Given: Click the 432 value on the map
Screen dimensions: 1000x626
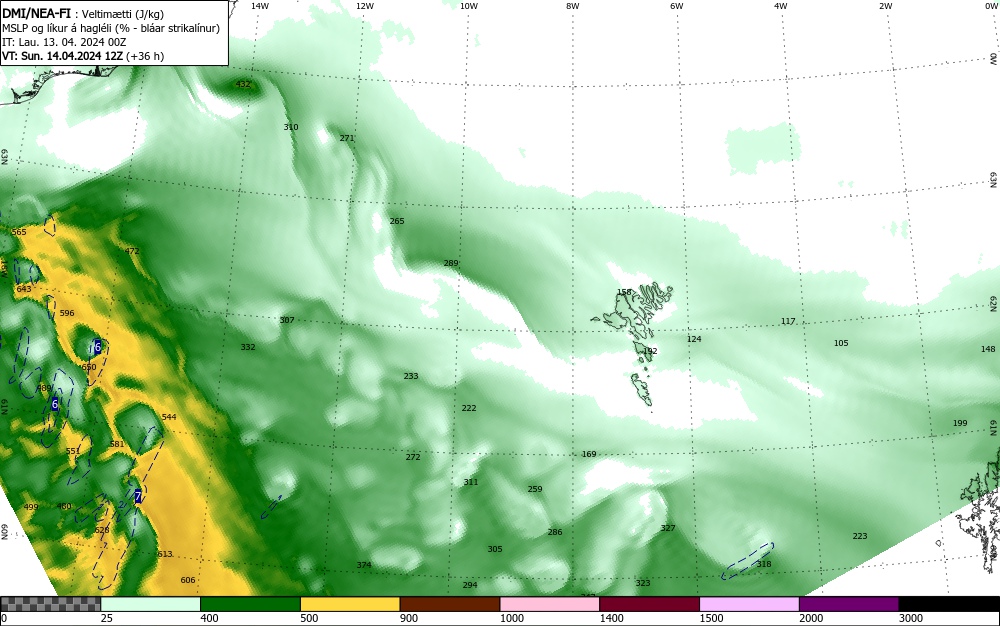Looking at the screenshot, I should (x=243, y=84).
